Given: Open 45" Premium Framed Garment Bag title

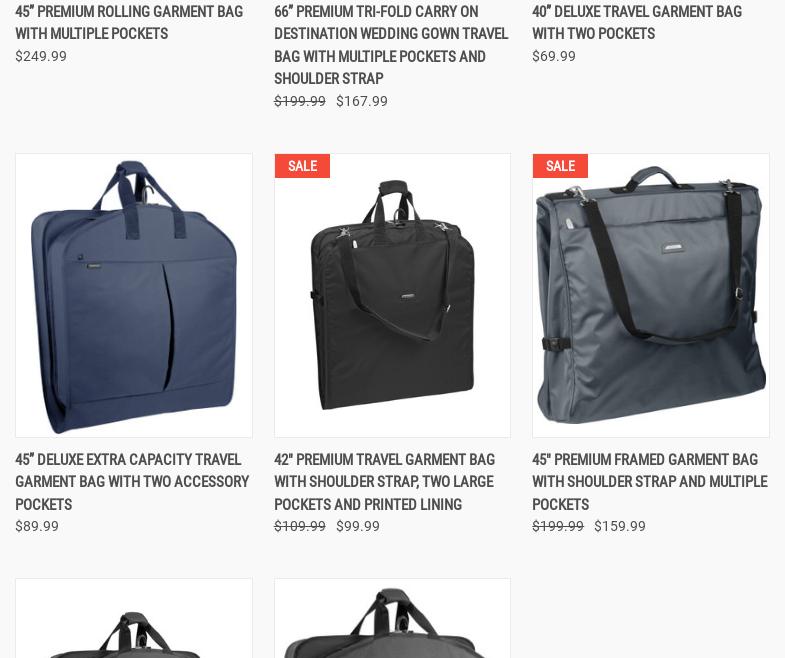Looking at the screenshot, I should click(650, 482).
